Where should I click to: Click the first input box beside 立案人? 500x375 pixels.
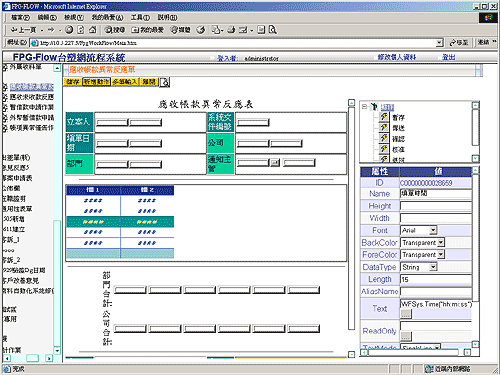pyautogui.click(x=112, y=122)
